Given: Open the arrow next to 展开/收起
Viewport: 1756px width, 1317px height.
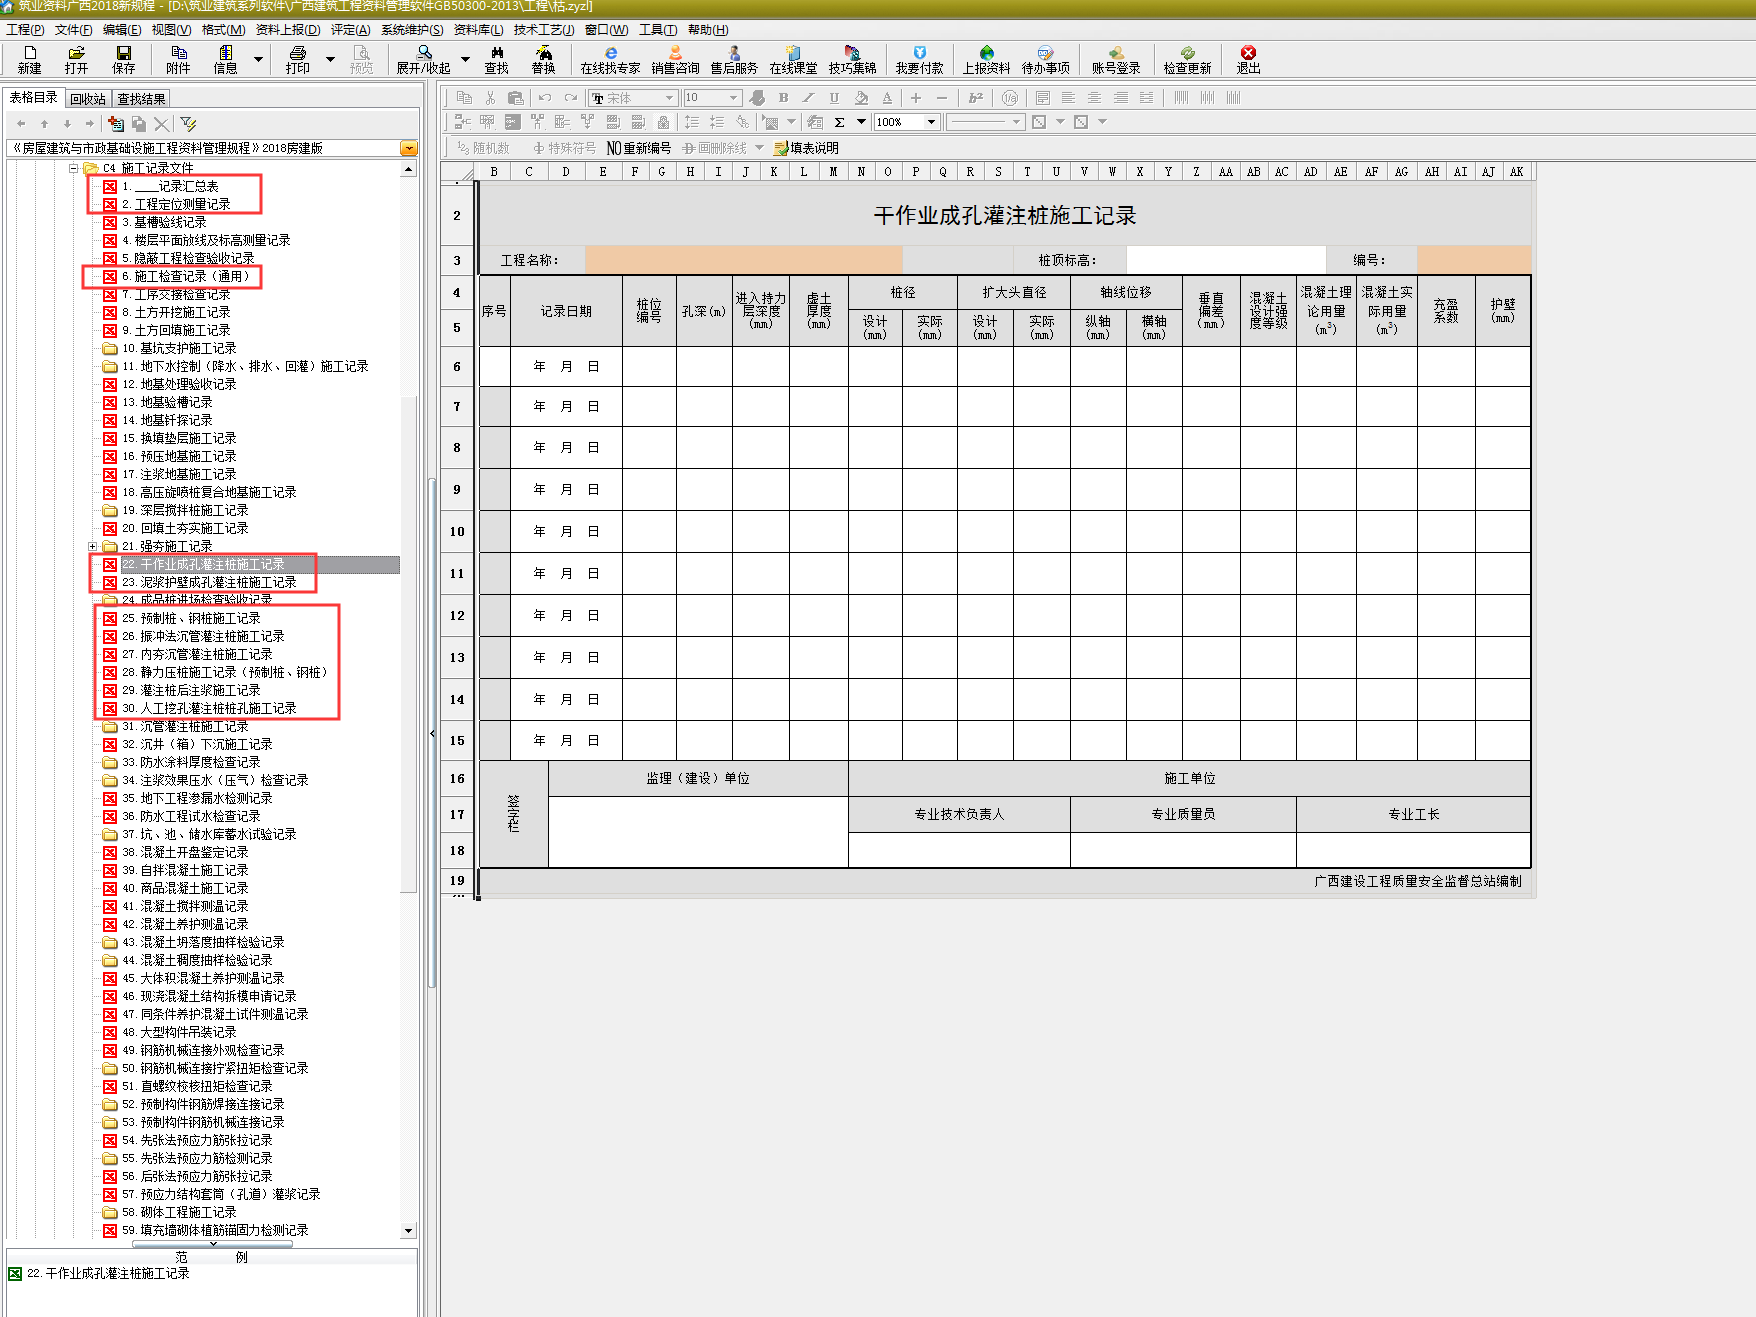Looking at the screenshot, I should coord(465,60).
